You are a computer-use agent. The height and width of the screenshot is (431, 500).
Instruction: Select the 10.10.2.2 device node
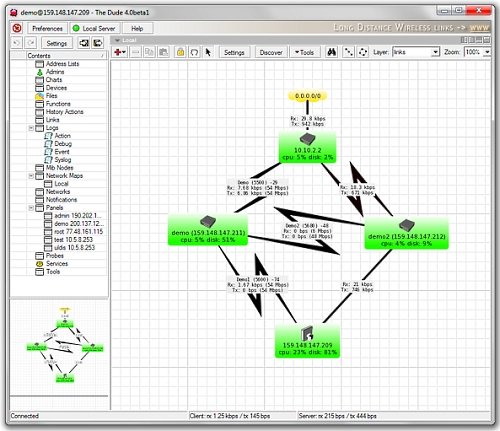[307, 147]
